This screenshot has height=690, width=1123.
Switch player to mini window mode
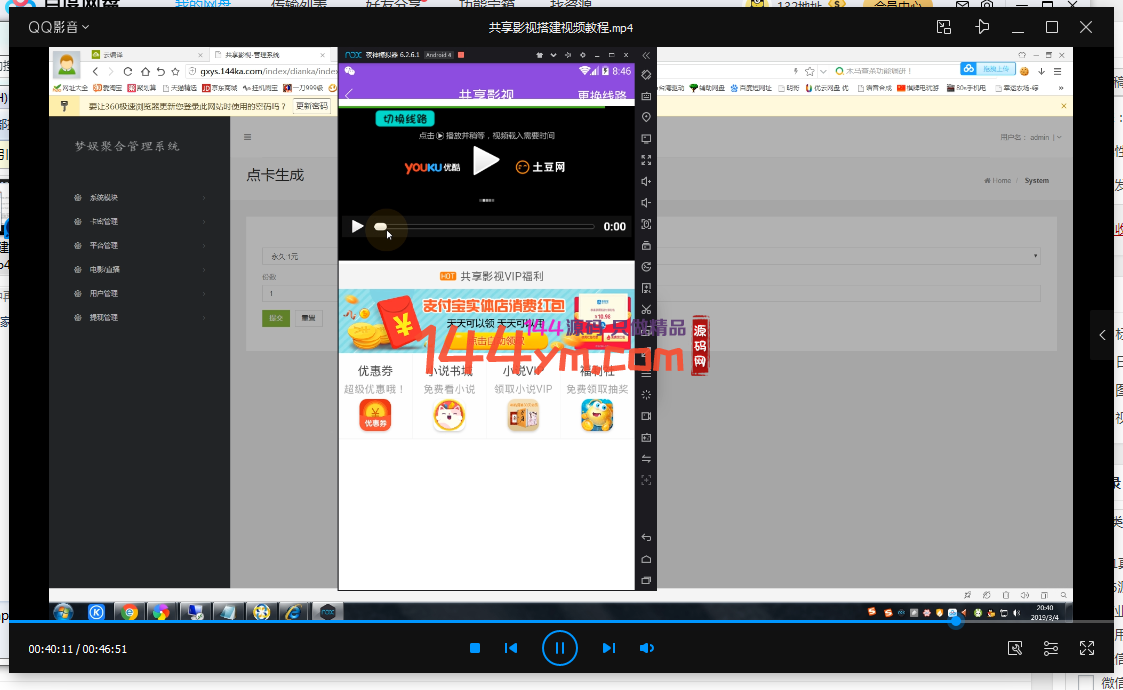(943, 27)
